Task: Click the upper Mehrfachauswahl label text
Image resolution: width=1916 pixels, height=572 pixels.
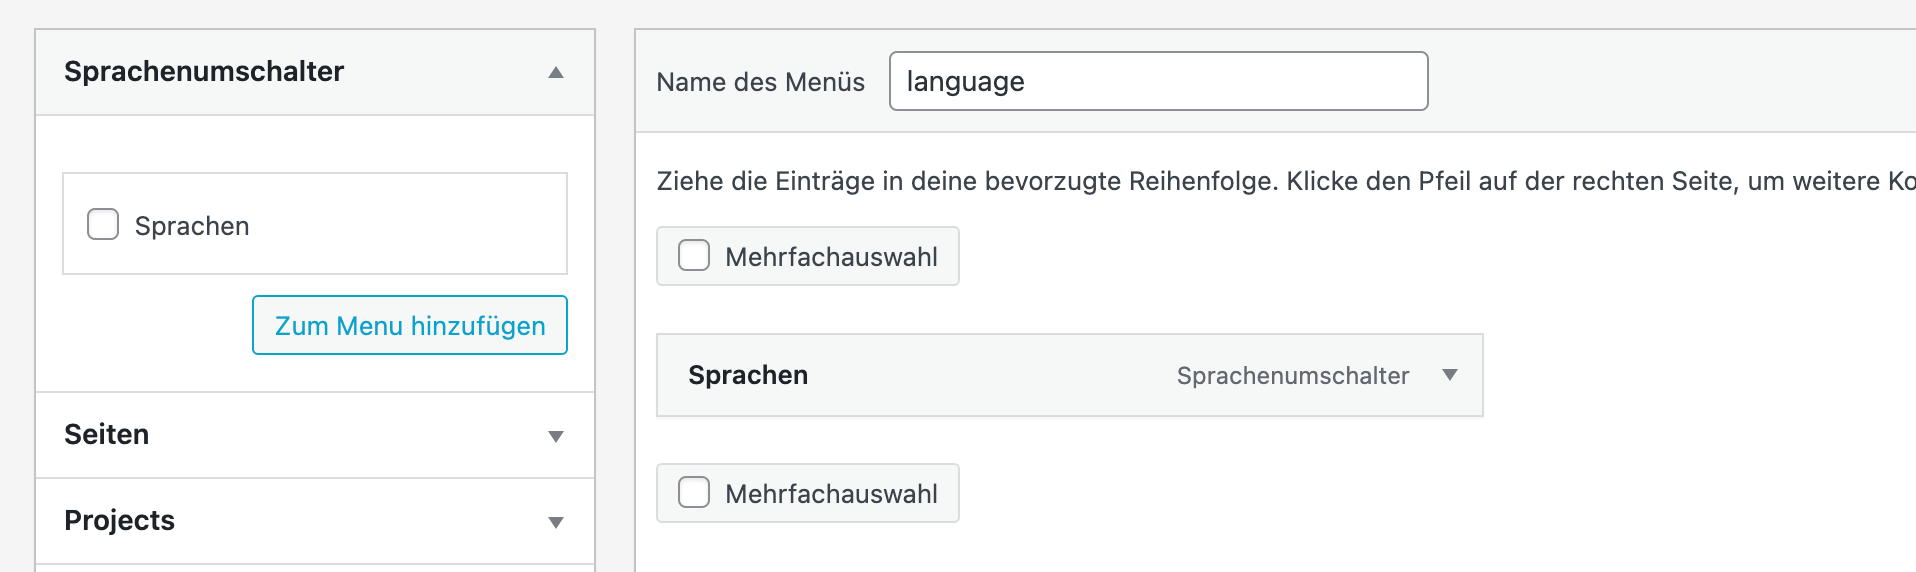Action: coord(831,257)
